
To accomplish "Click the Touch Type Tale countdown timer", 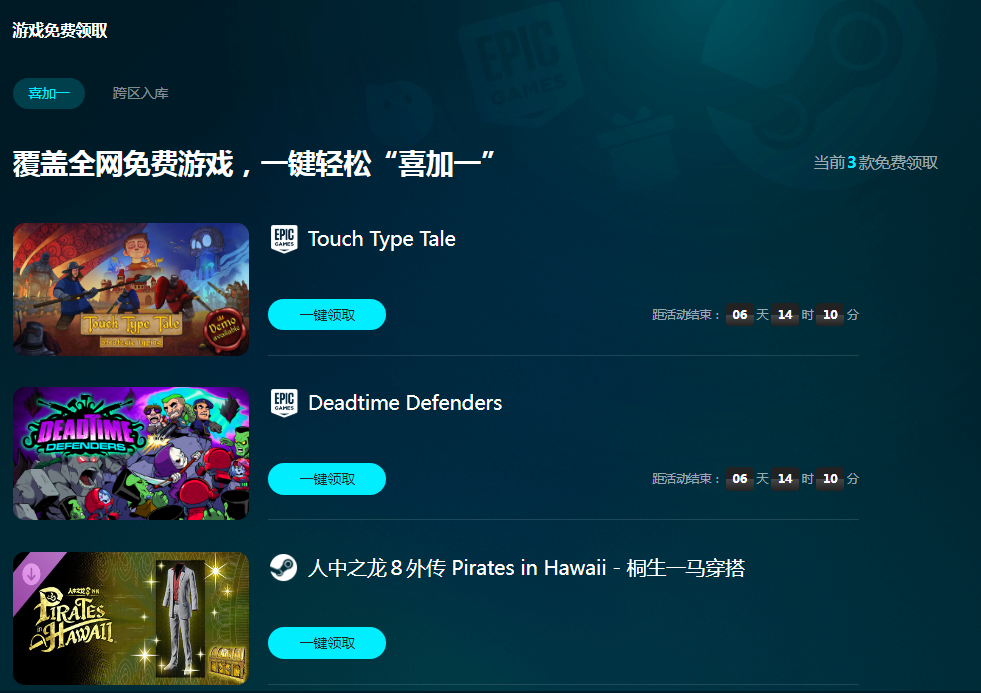I will pos(755,315).
